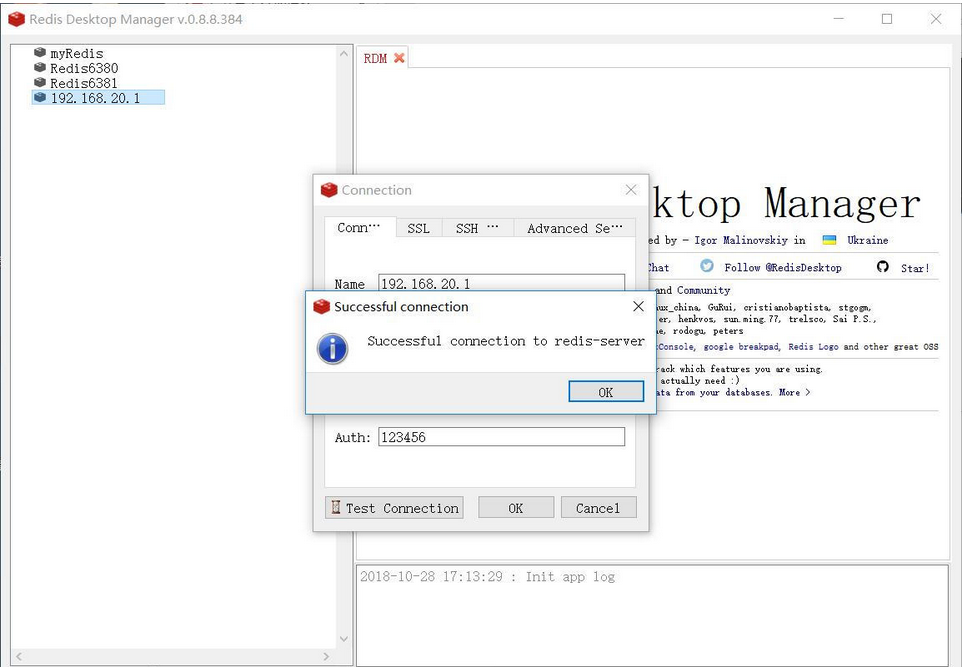The image size is (971, 667).
Task: Select 192.168.20.1 connection in tree
Action: 98,98
